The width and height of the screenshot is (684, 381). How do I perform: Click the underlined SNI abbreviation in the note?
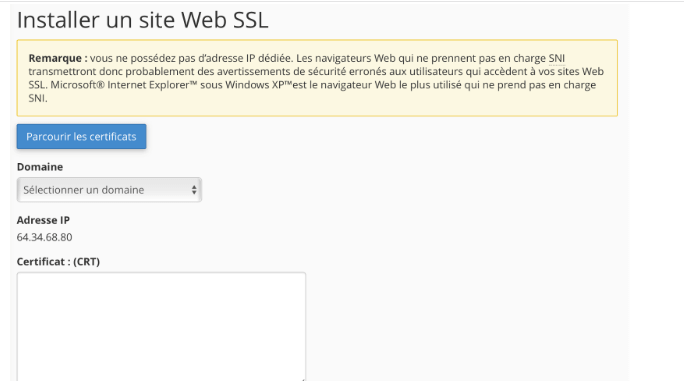tap(557, 58)
